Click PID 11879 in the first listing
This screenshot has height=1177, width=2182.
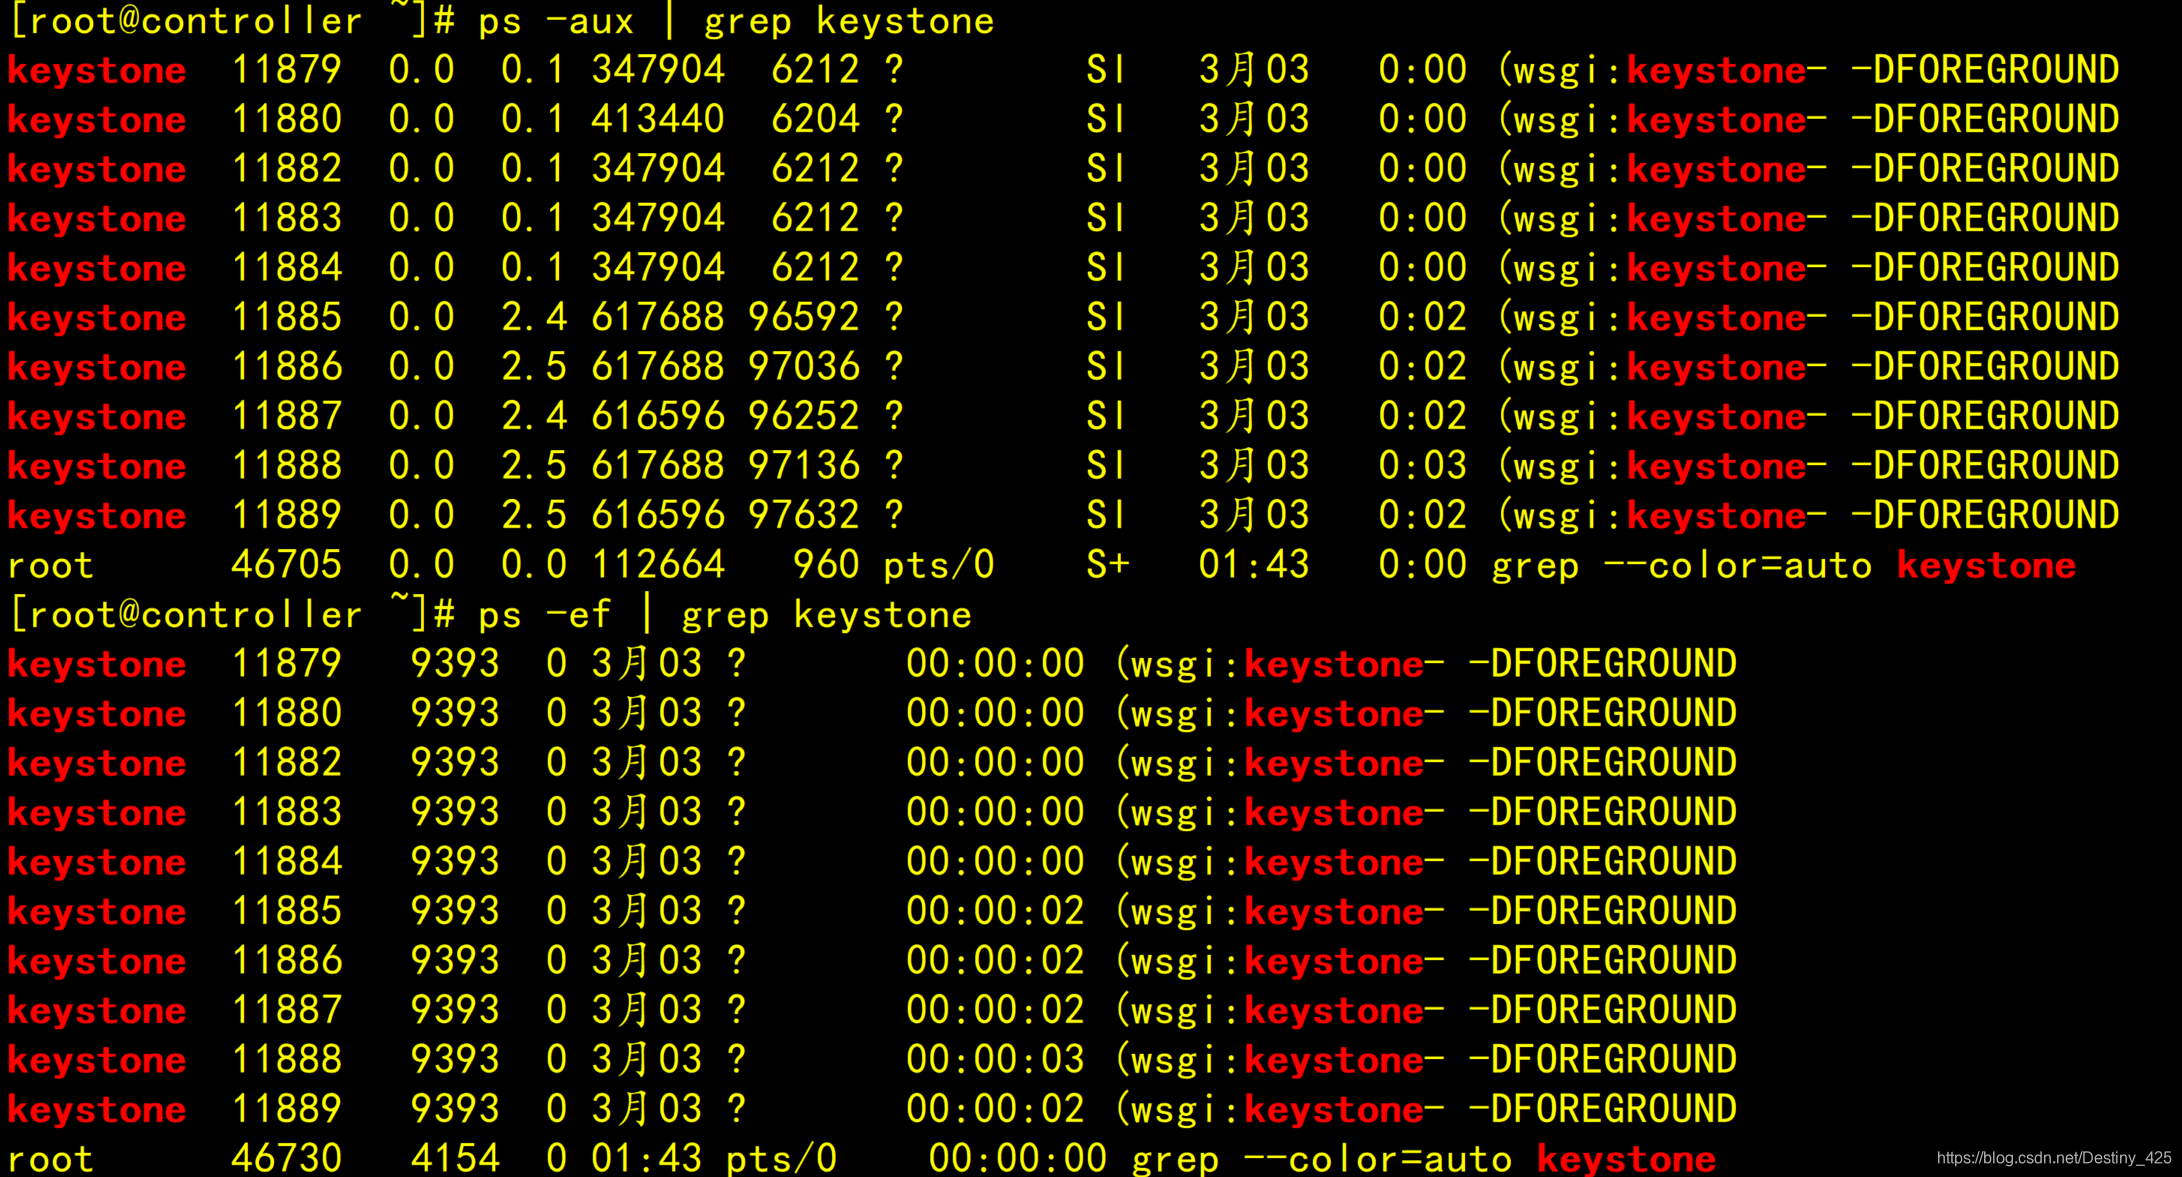pos(286,70)
